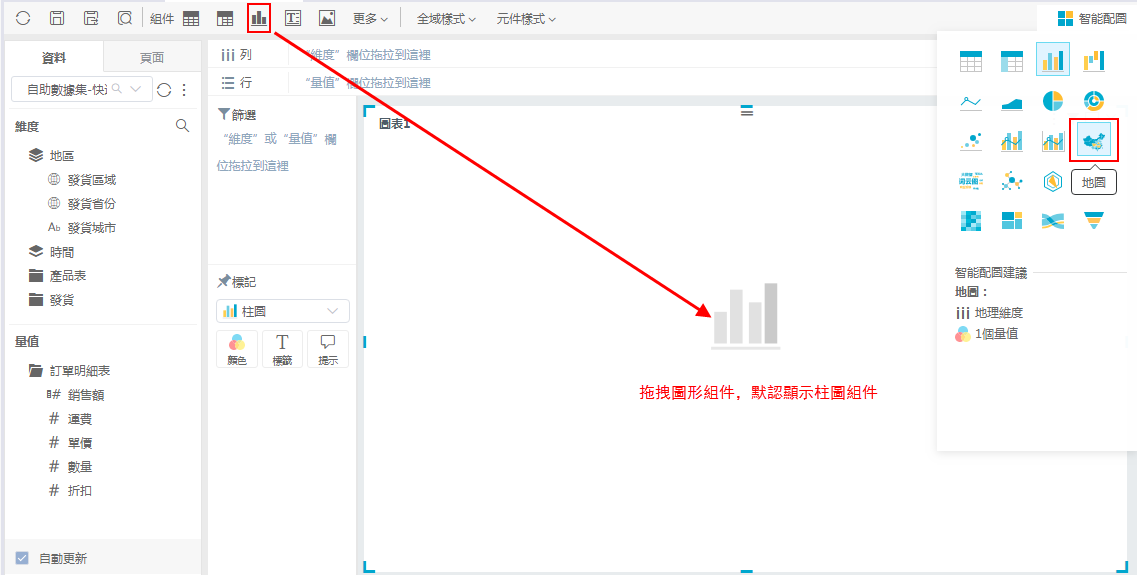Insert an image component from toolbar
Image resolution: width=1137 pixels, height=575 pixels.
click(x=327, y=18)
